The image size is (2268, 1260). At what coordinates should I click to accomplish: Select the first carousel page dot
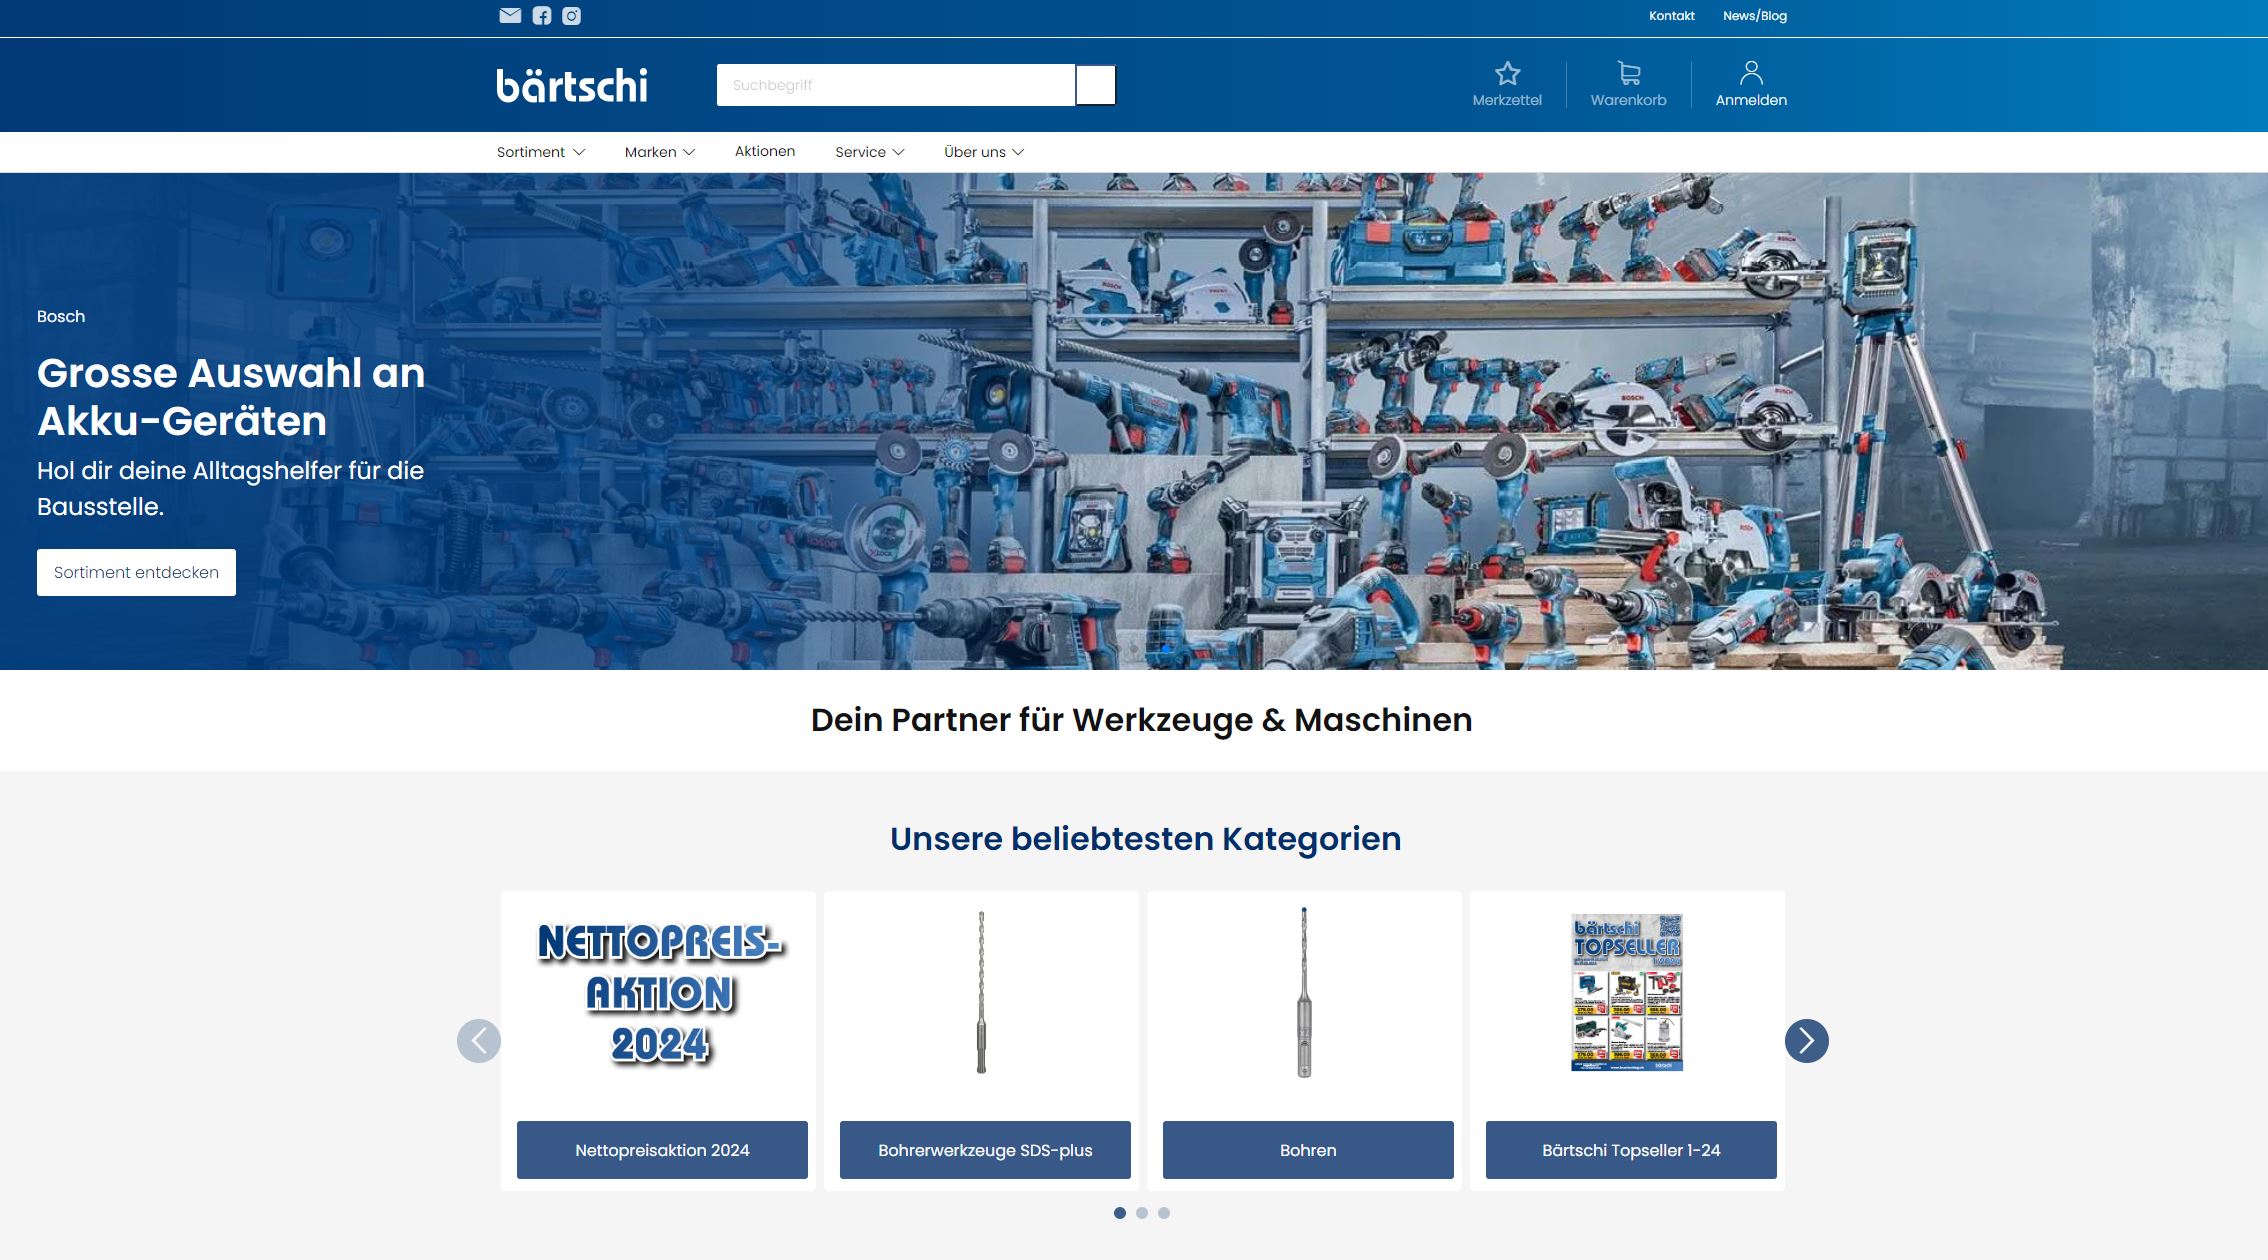1120,1213
